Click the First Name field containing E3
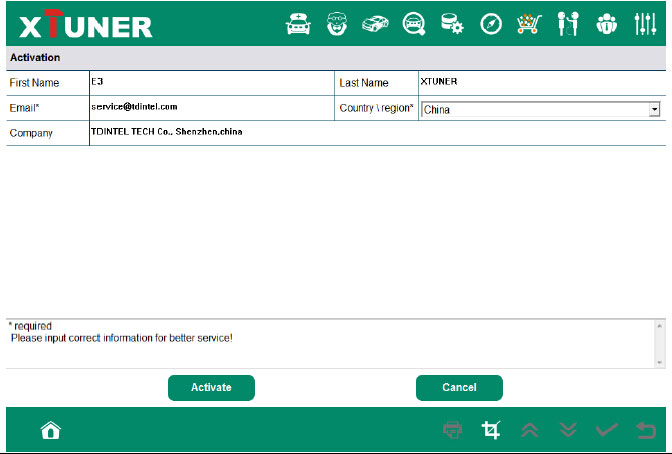672x454 pixels. click(x=212, y=83)
